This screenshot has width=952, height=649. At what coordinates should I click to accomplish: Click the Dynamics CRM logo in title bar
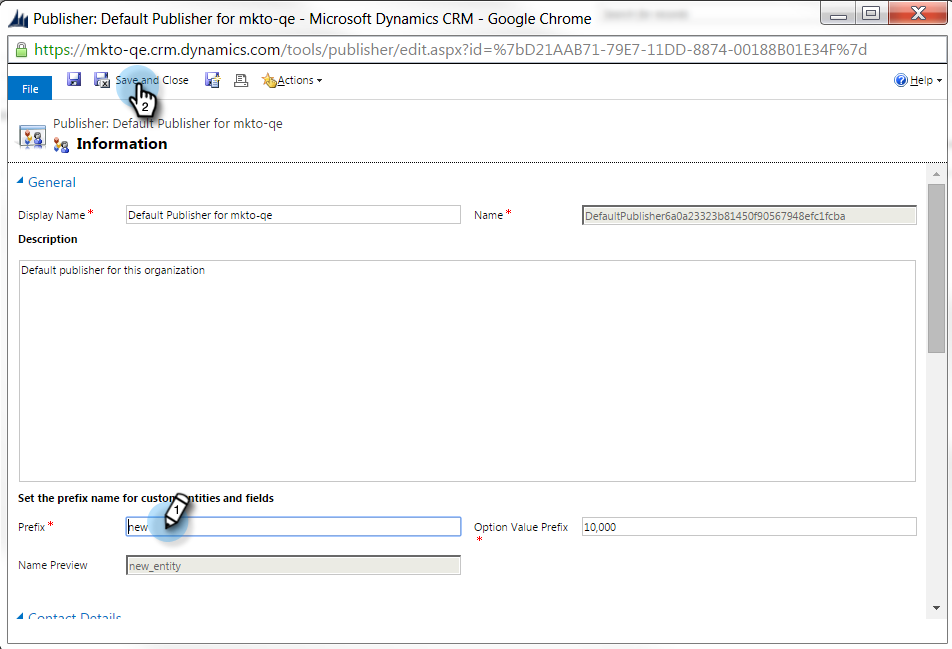[19, 19]
